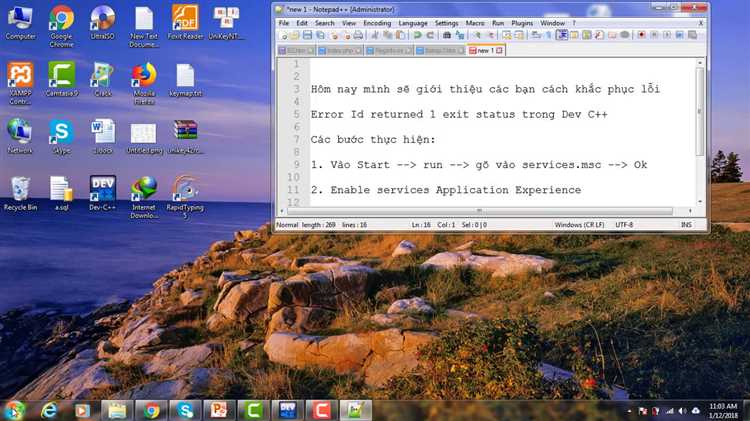750x421 pixels.
Task: Select the 'new 1' document tab
Action: click(485, 50)
